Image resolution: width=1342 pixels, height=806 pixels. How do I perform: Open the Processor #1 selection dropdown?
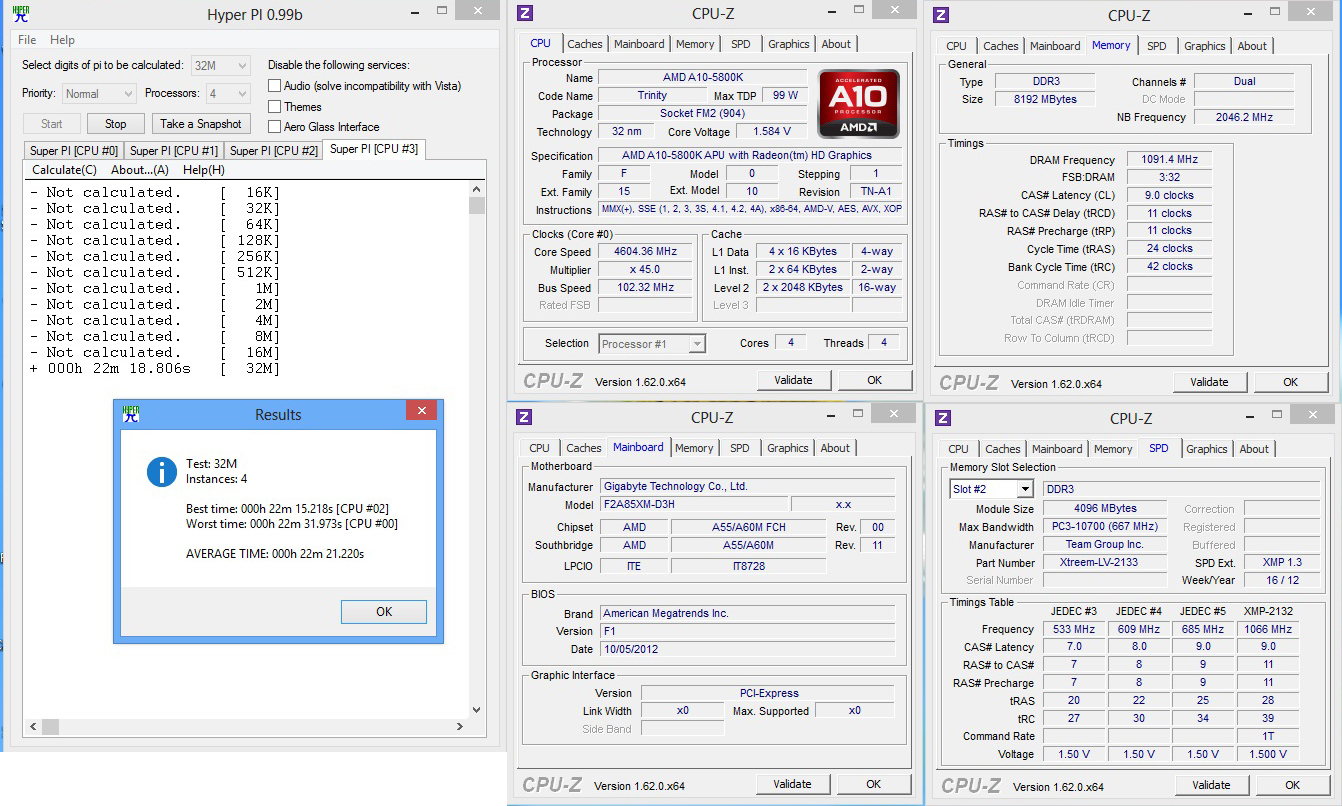tap(652, 343)
